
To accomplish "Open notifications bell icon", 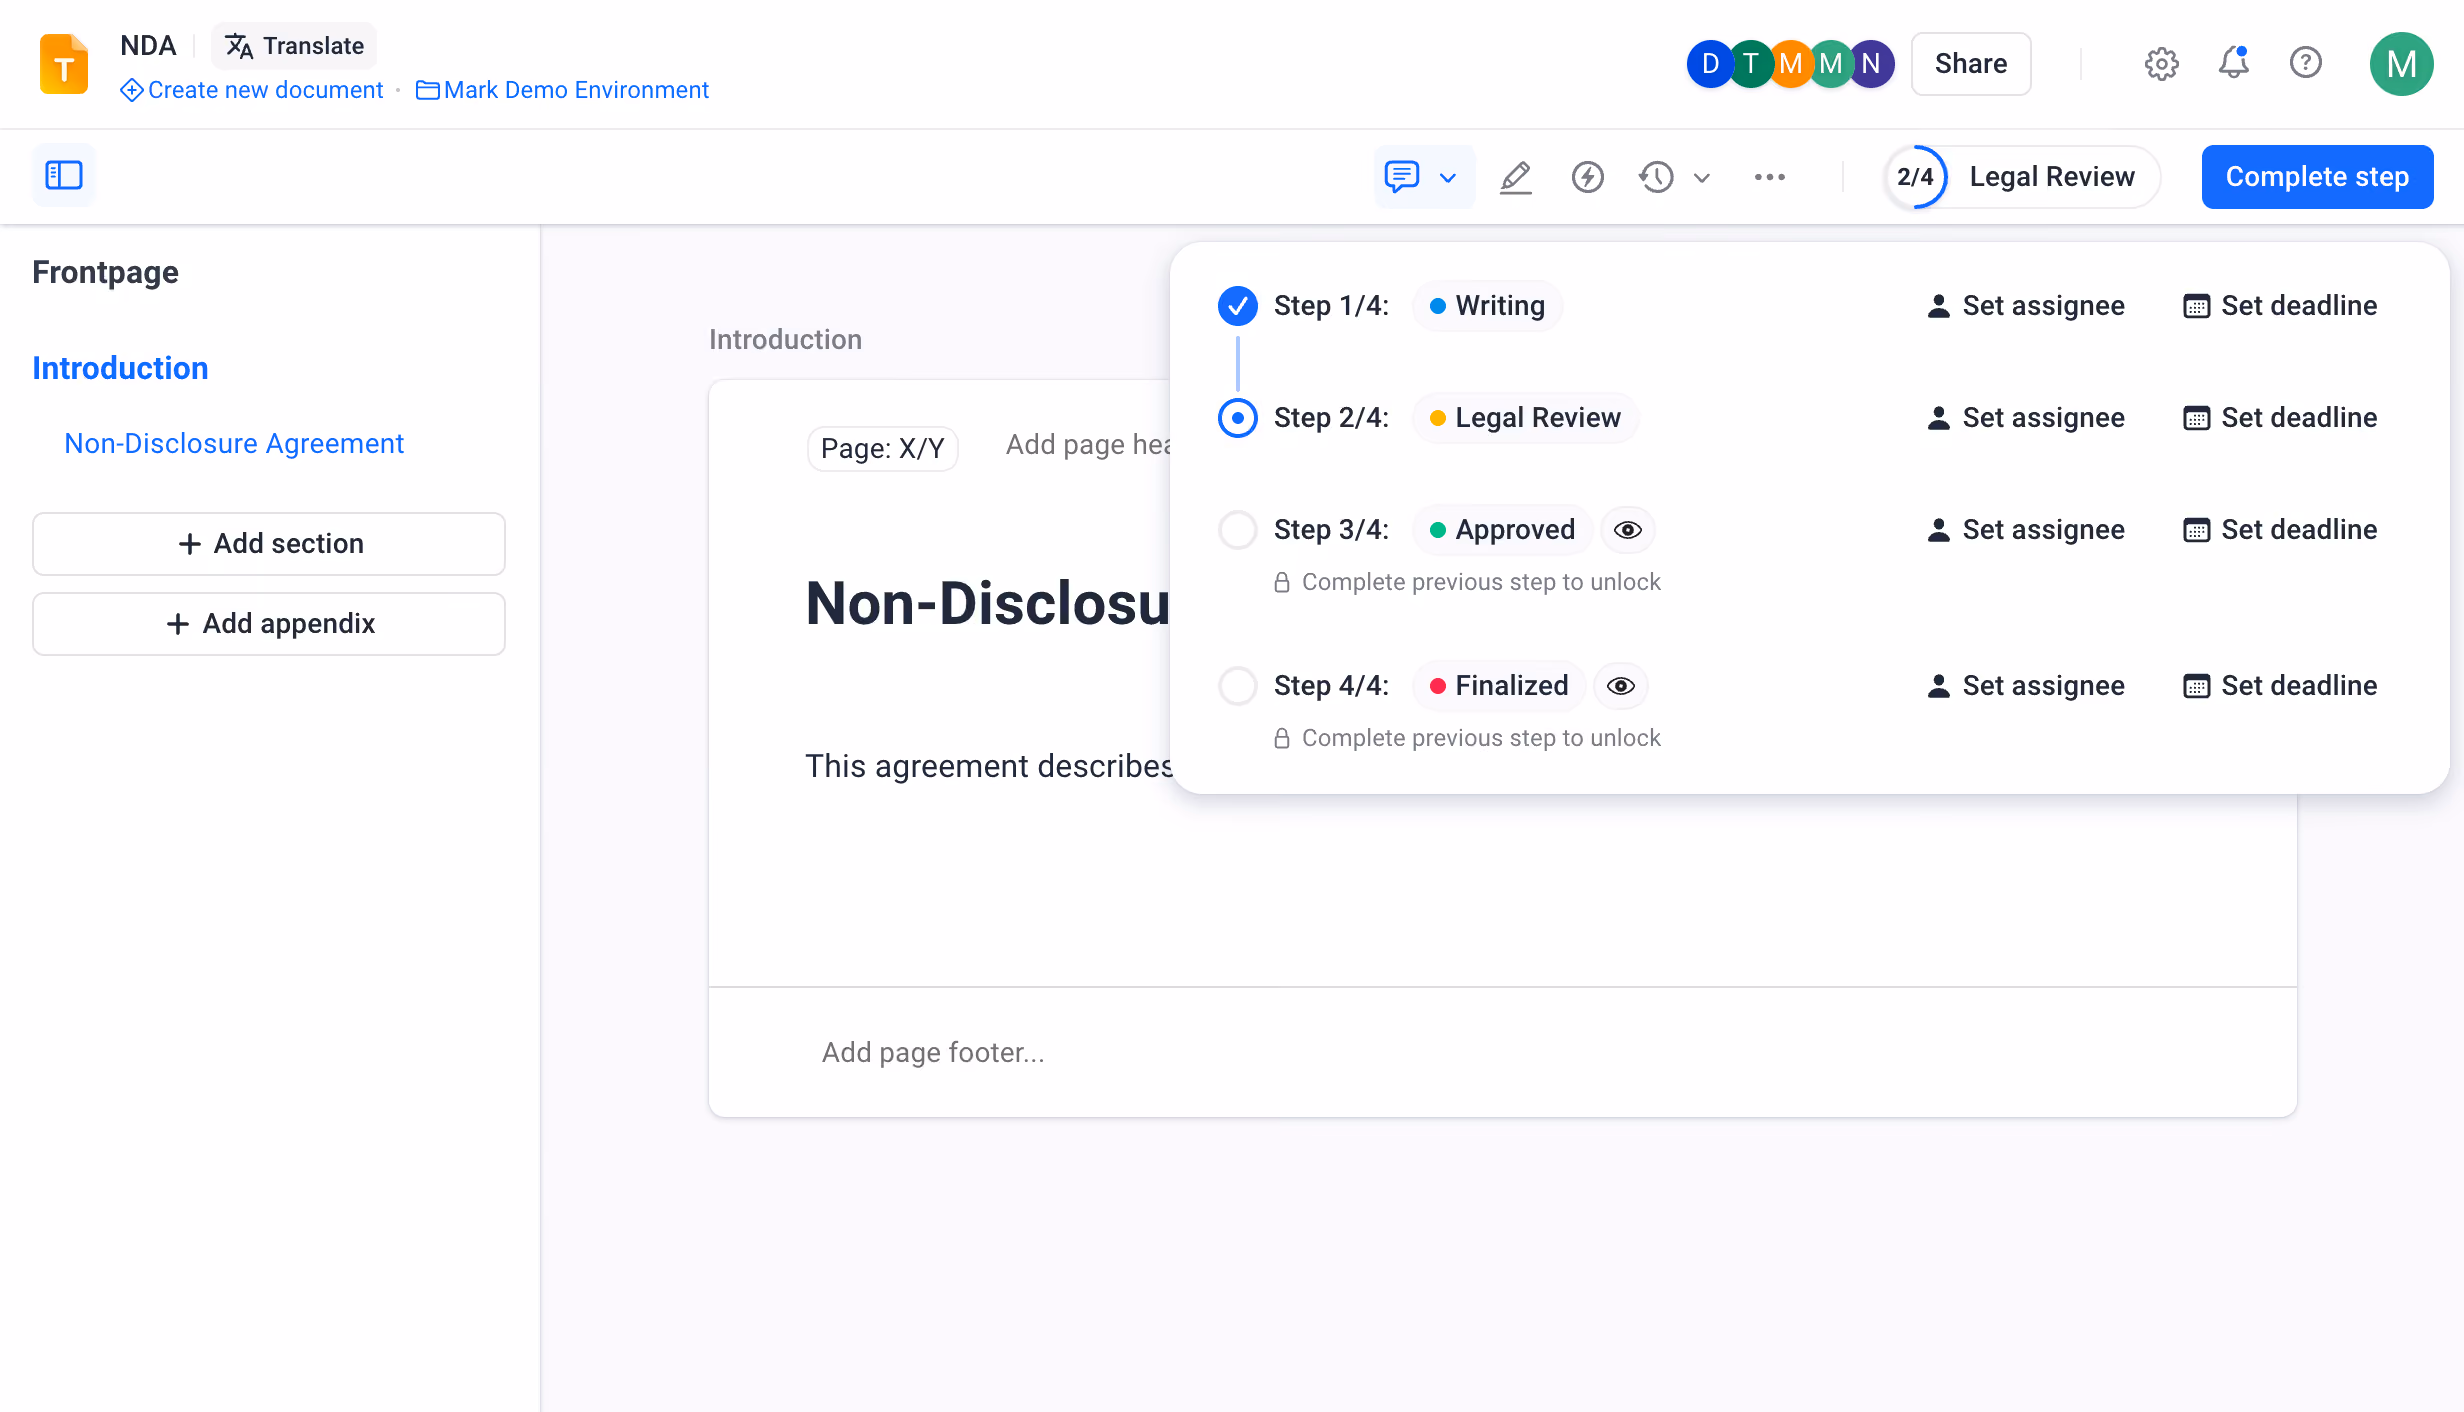I will click(x=2234, y=64).
